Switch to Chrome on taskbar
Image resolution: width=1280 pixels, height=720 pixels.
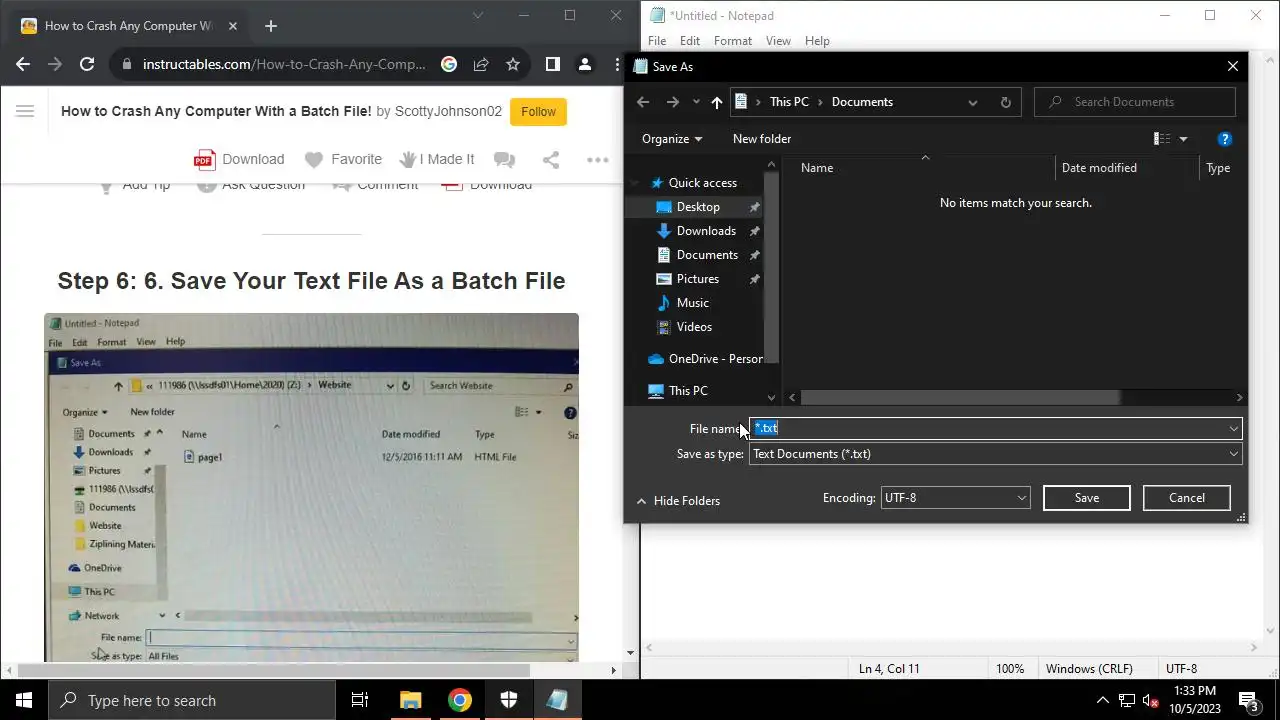click(459, 700)
